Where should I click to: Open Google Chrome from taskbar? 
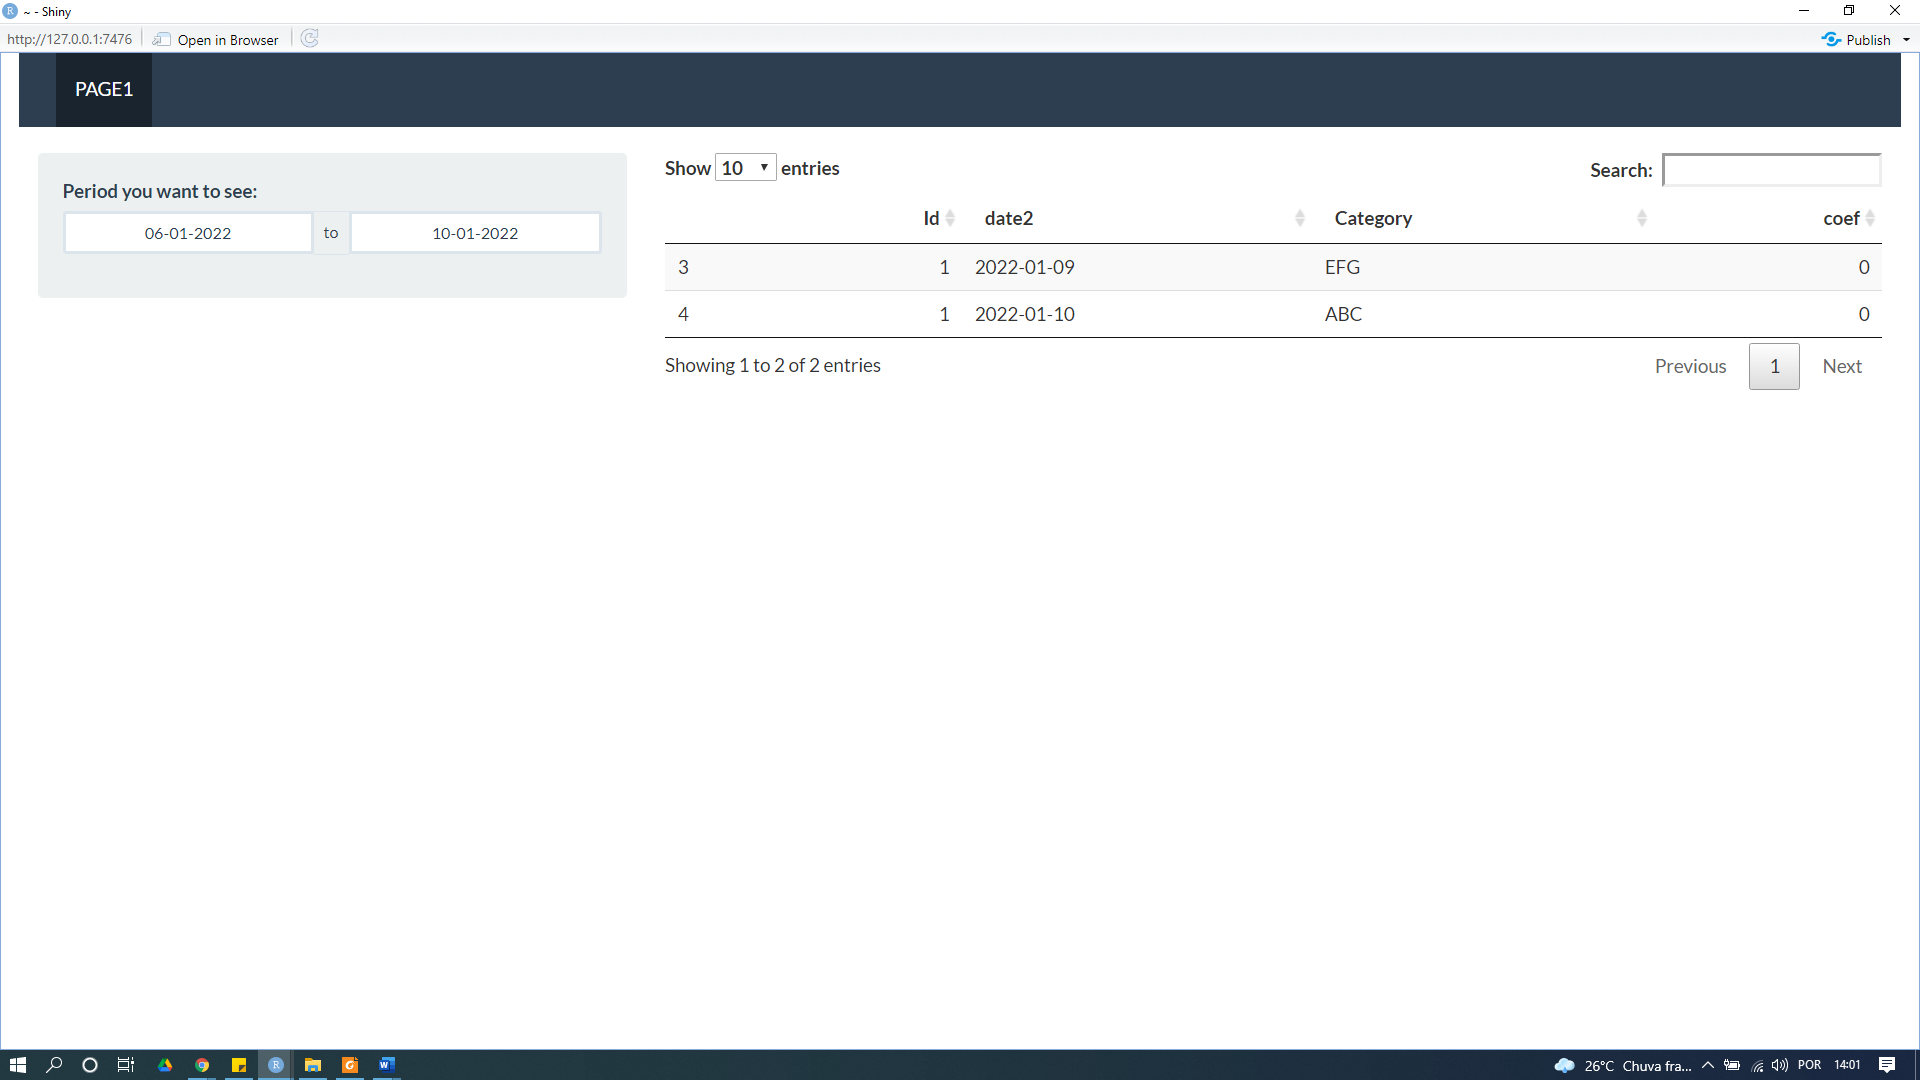coord(202,1065)
